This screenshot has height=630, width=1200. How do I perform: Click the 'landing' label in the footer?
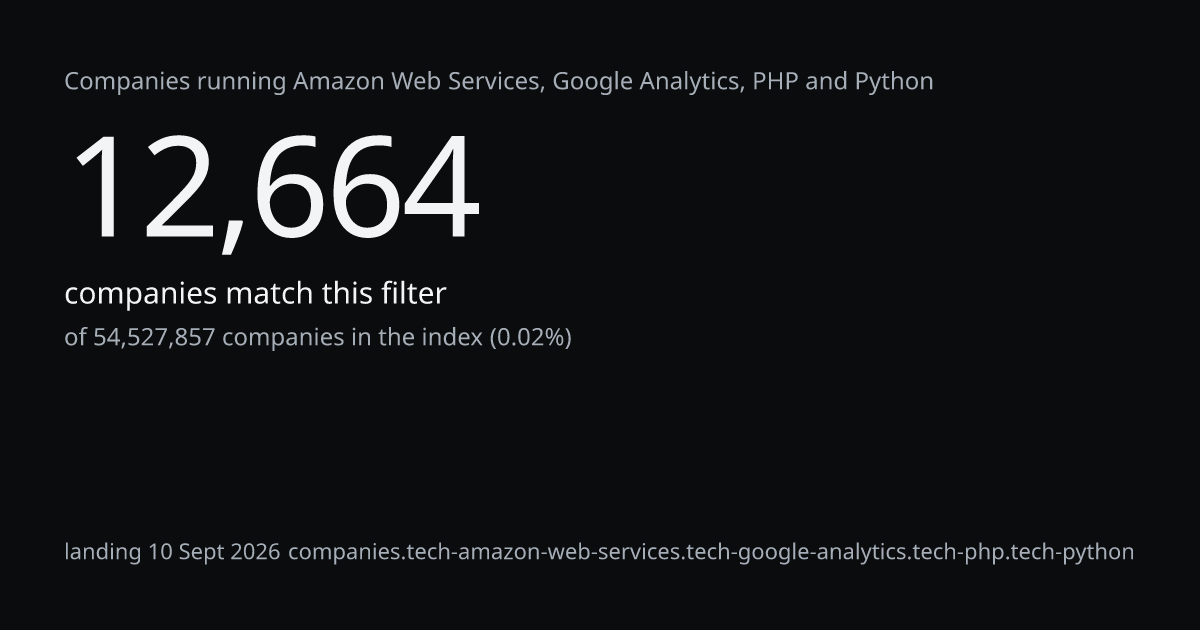pyautogui.click(x=103, y=552)
